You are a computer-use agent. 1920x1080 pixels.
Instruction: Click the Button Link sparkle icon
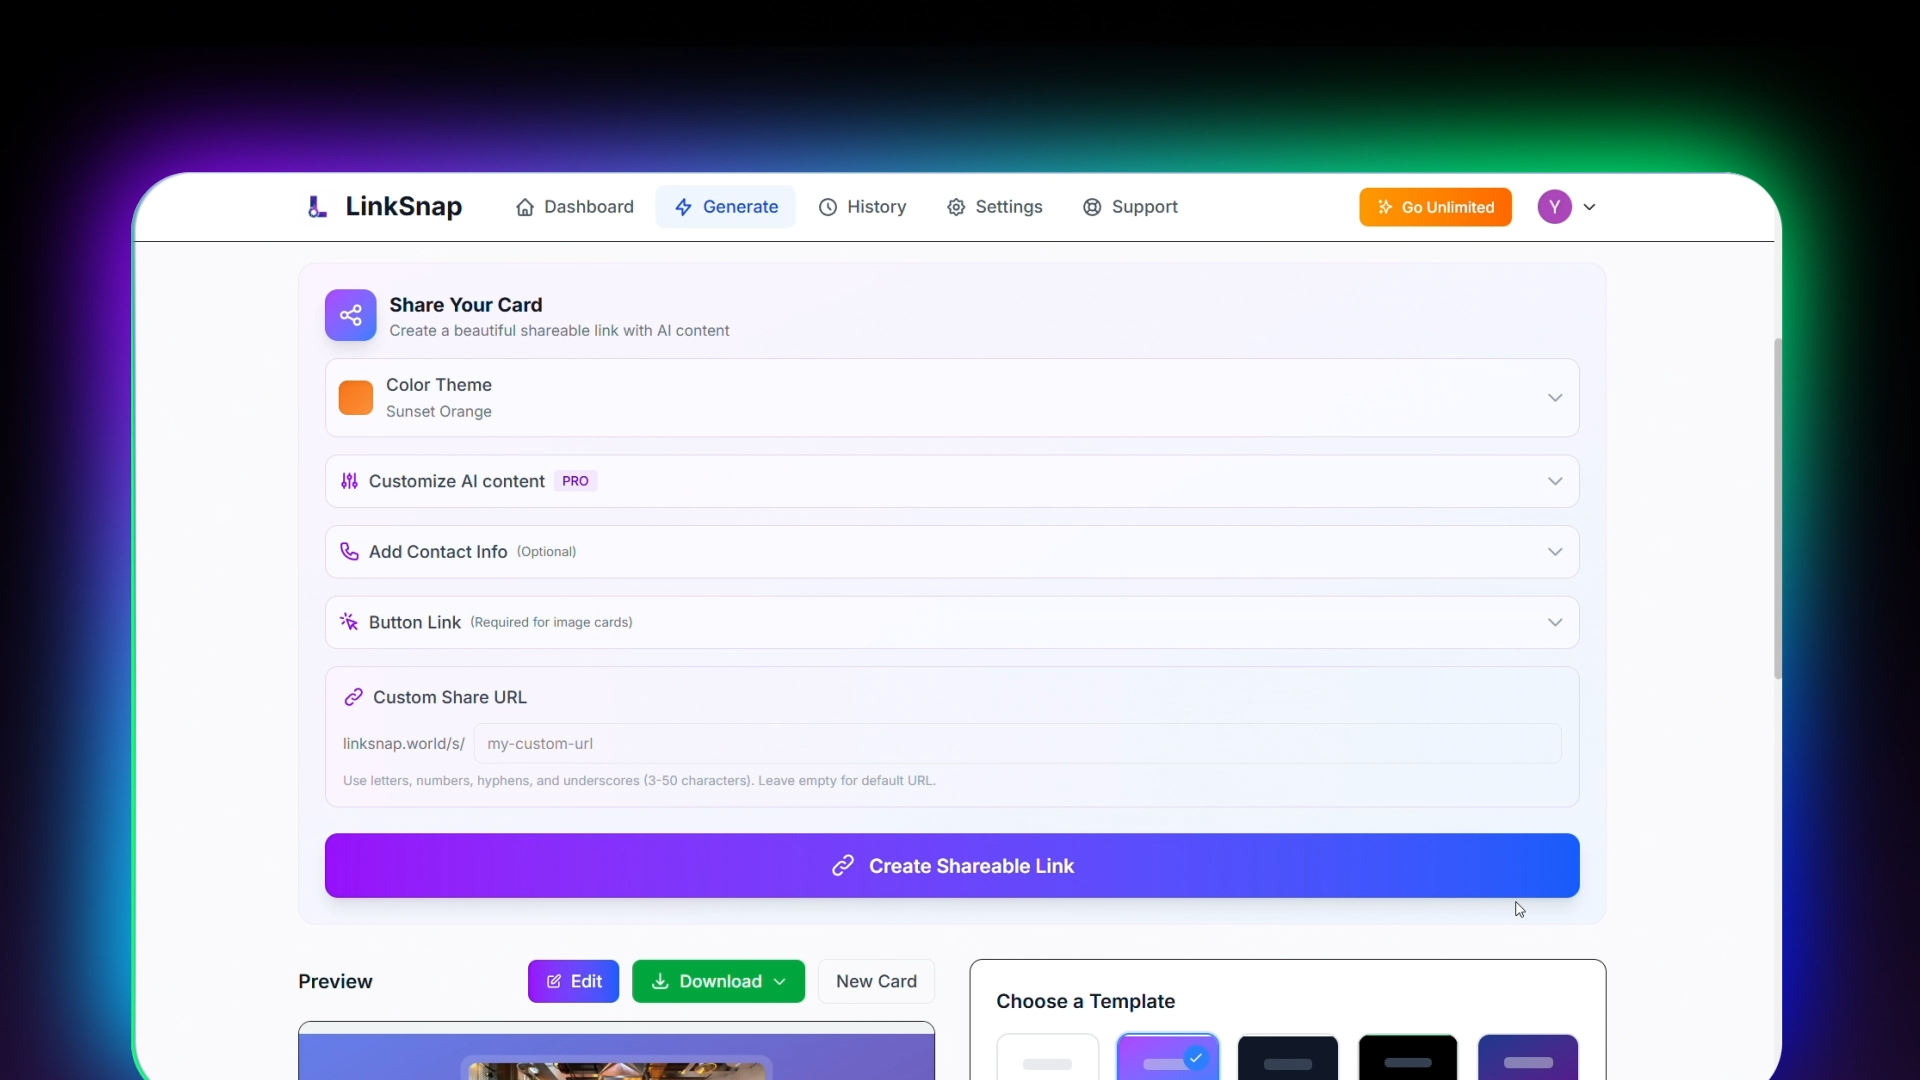(349, 621)
